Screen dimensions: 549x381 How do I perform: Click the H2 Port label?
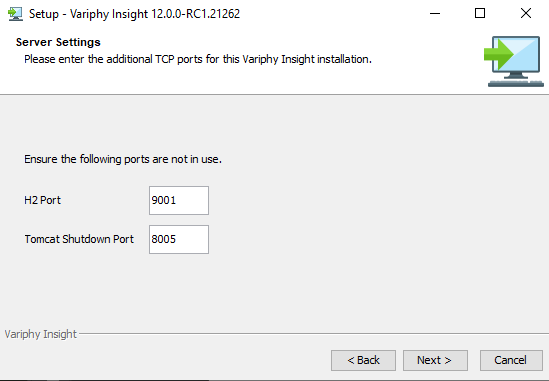point(42,200)
